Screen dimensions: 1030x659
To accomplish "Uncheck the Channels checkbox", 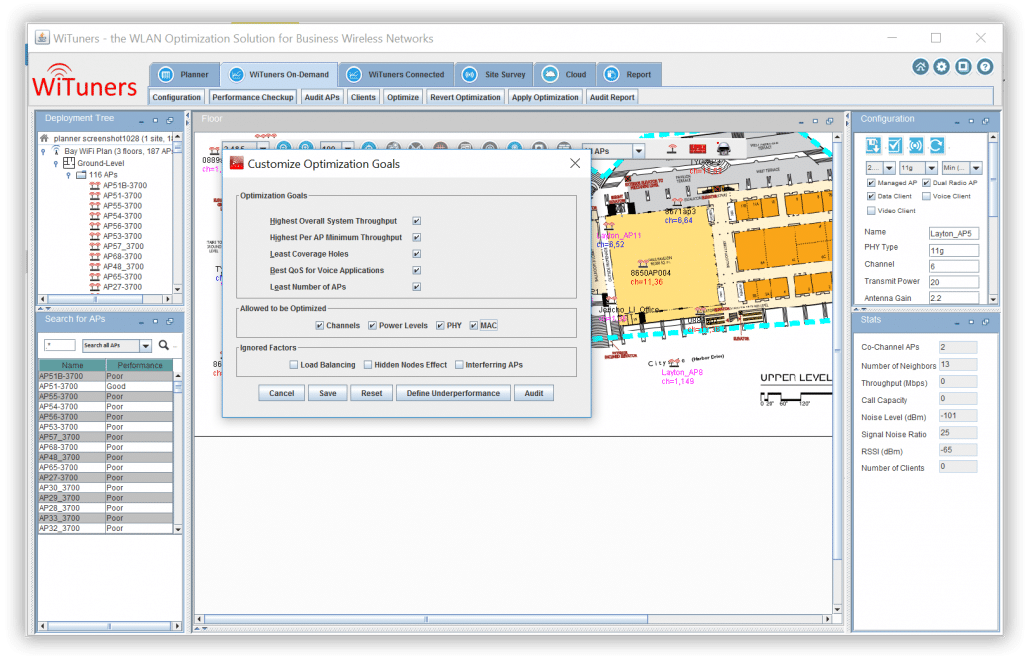I will click(x=319, y=325).
